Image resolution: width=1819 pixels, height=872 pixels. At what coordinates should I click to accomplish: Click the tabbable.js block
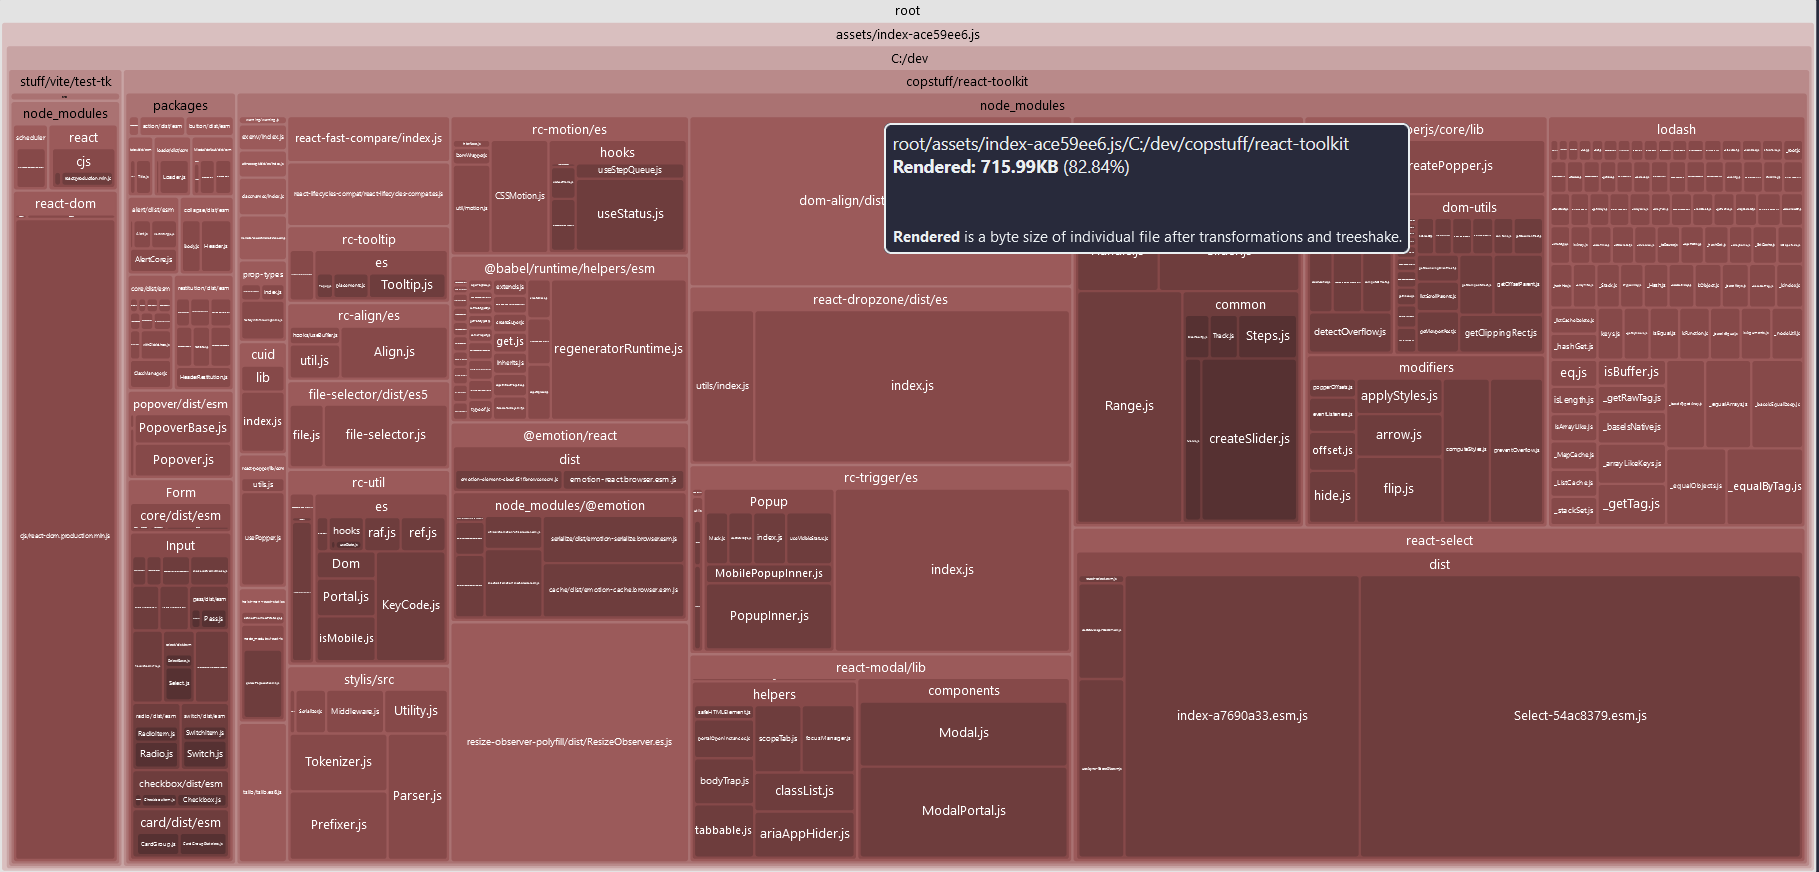click(x=723, y=831)
